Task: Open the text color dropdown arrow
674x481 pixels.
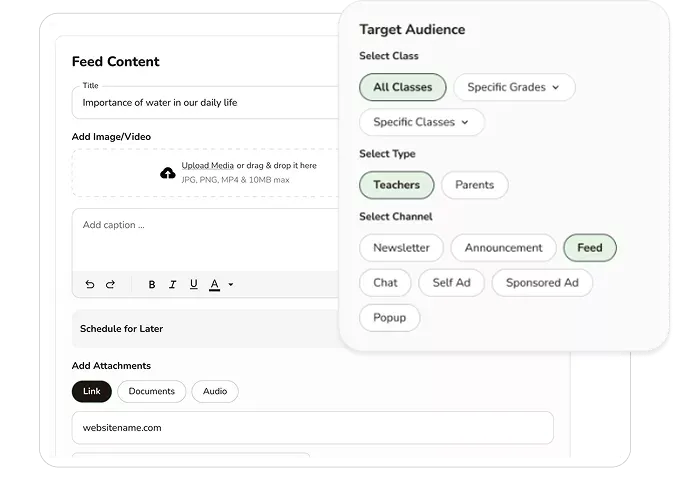Action: pos(231,285)
